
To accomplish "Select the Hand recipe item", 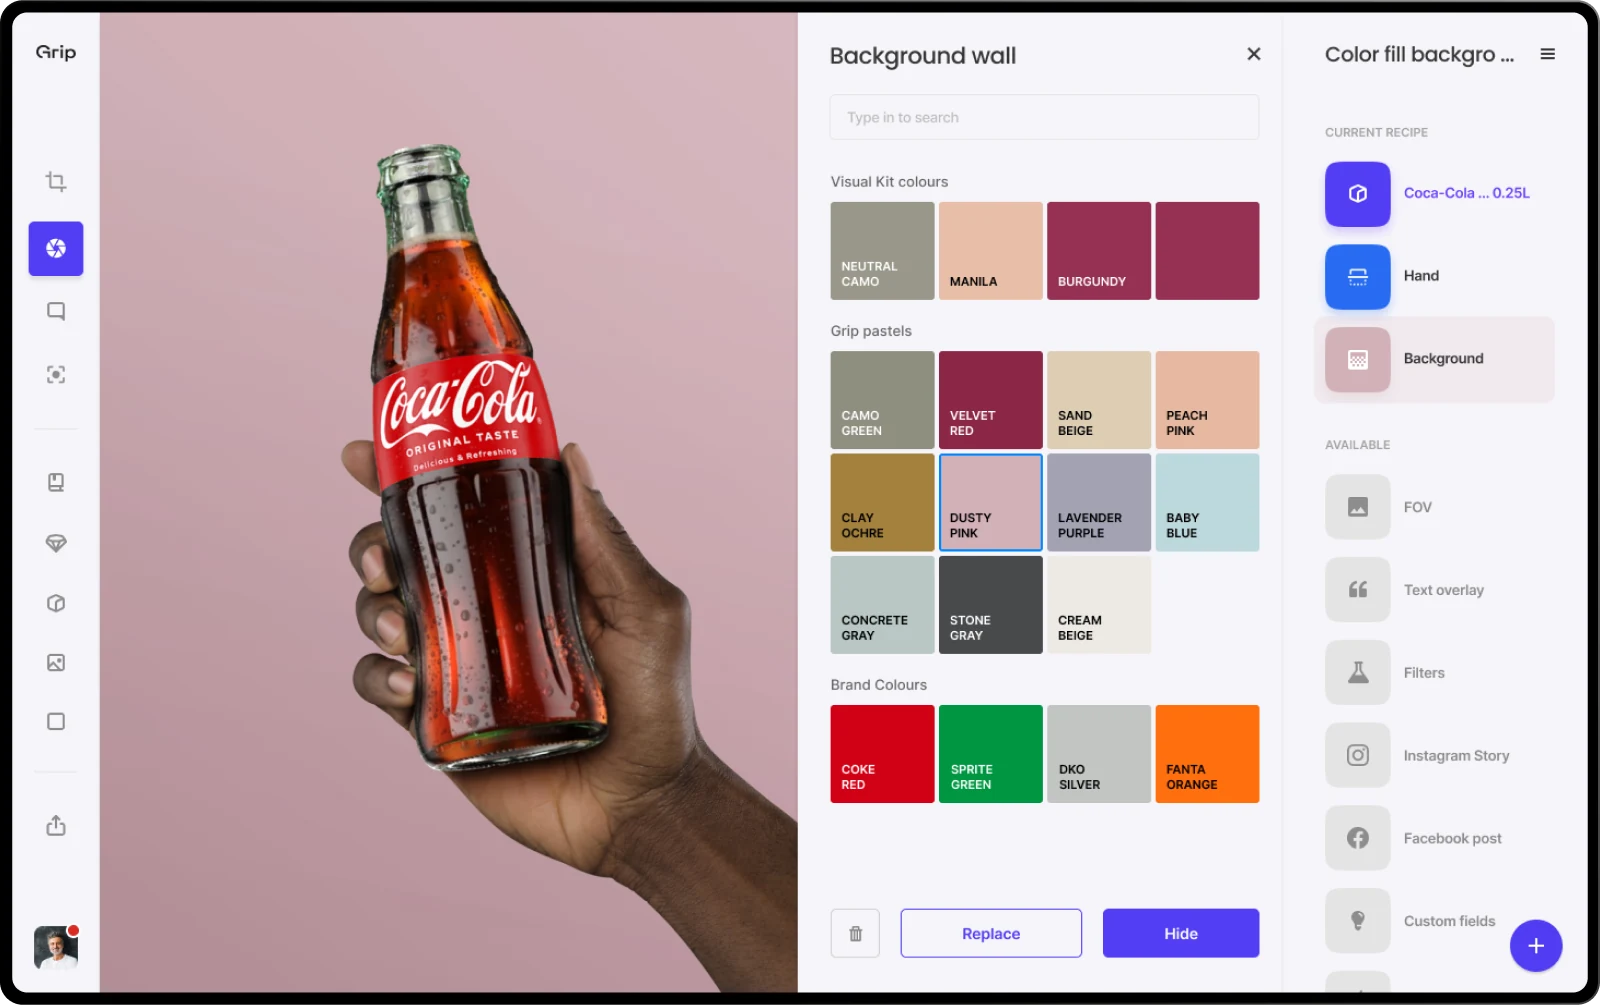I will pyautogui.click(x=1434, y=277).
